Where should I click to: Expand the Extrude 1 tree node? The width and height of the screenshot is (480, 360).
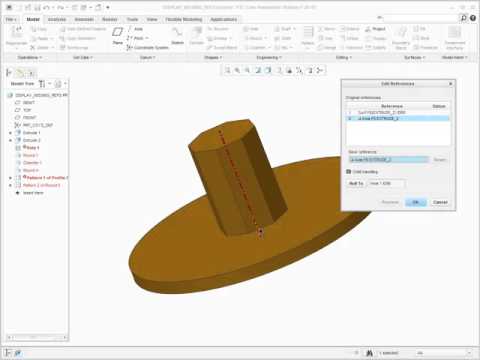10,133
